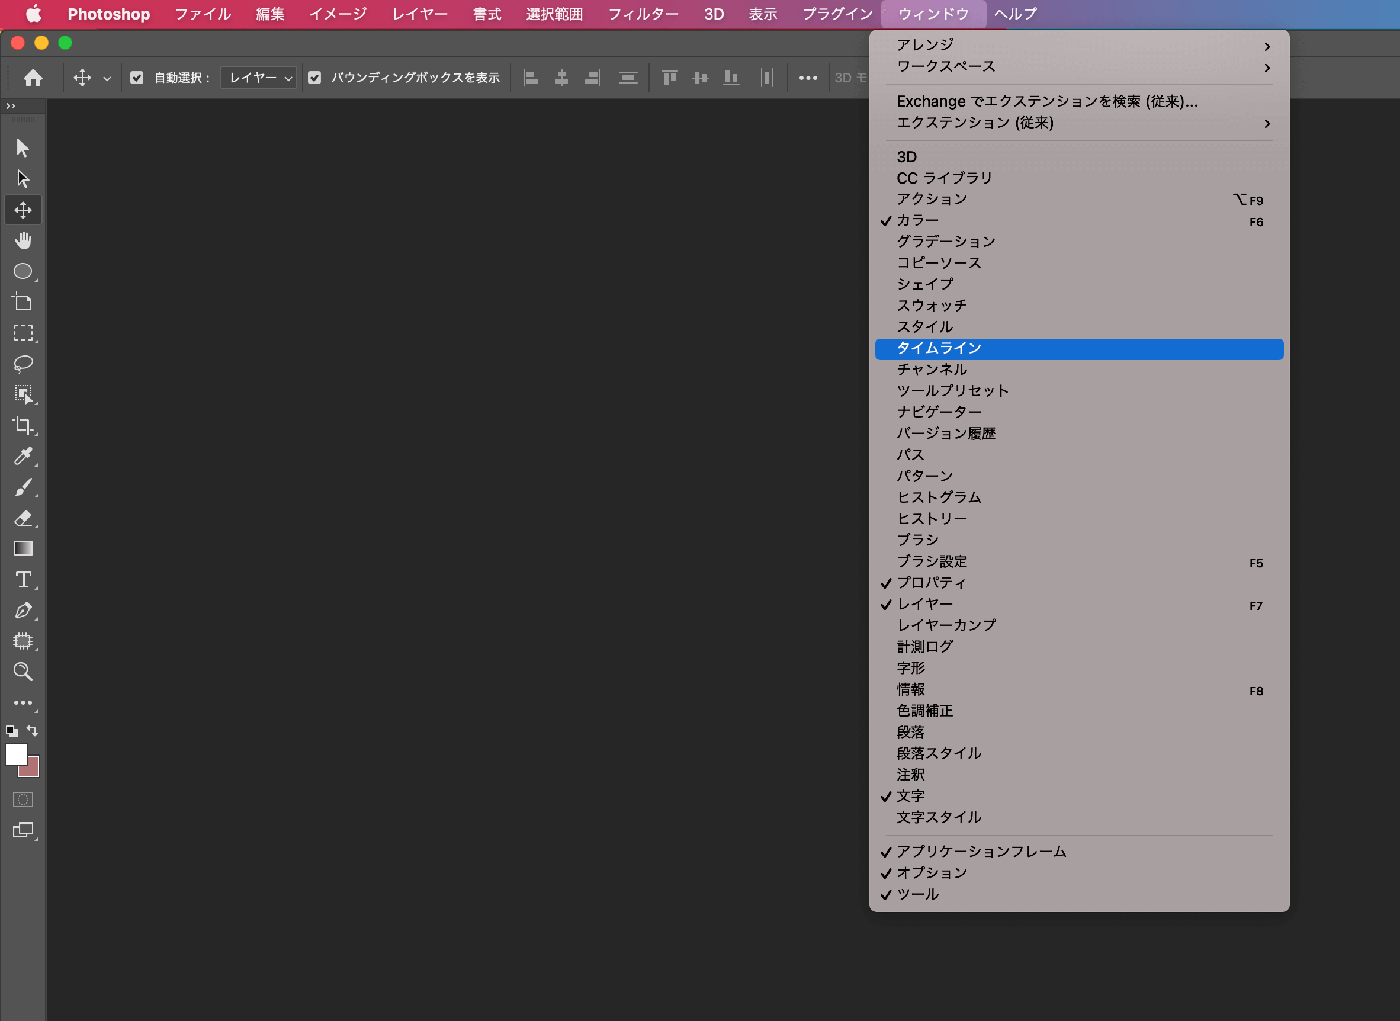This screenshot has height=1021, width=1400.
Task: Toggle Quick Mask mode
Action: point(23,800)
